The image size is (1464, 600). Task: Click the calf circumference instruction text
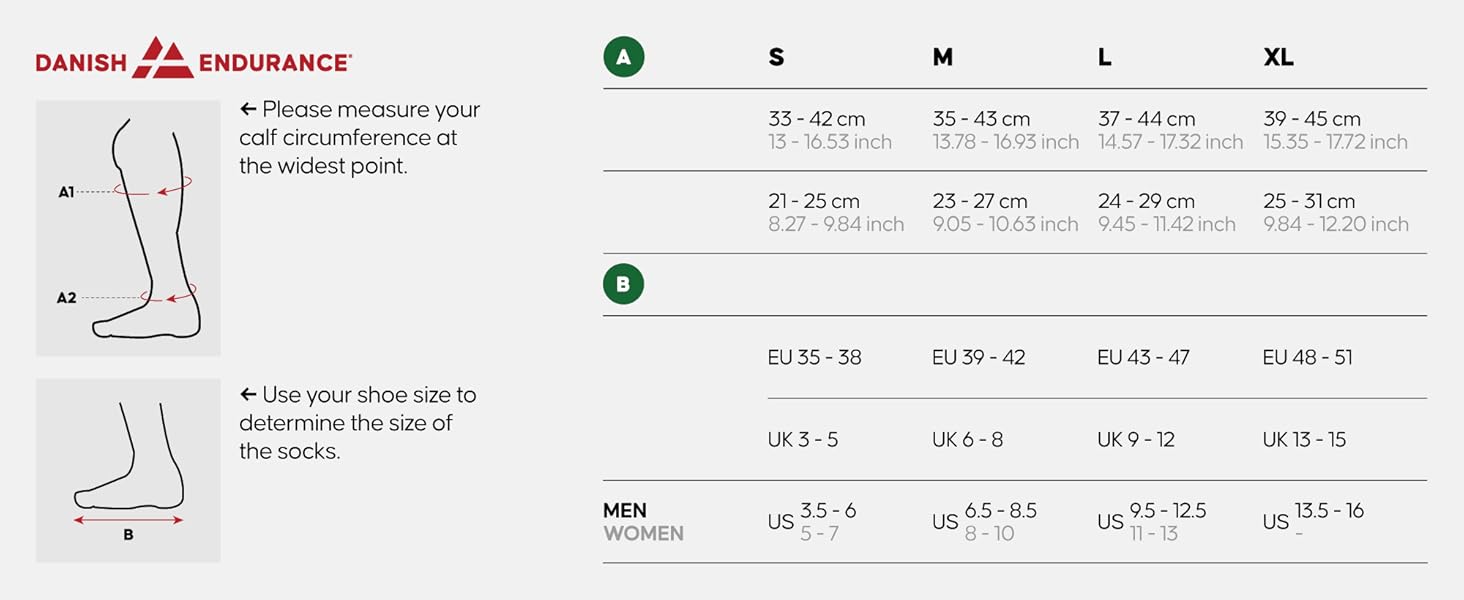(359, 138)
